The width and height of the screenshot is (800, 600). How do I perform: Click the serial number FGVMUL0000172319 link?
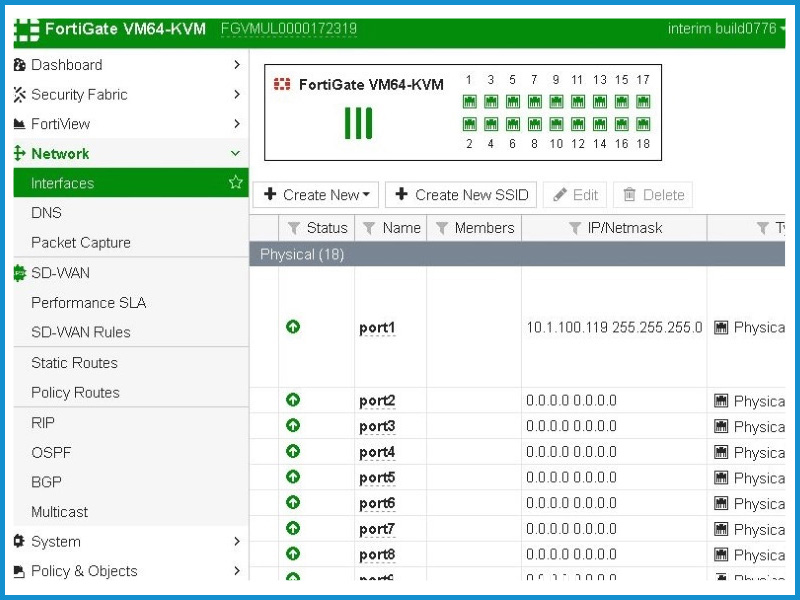[x=289, y=29]
